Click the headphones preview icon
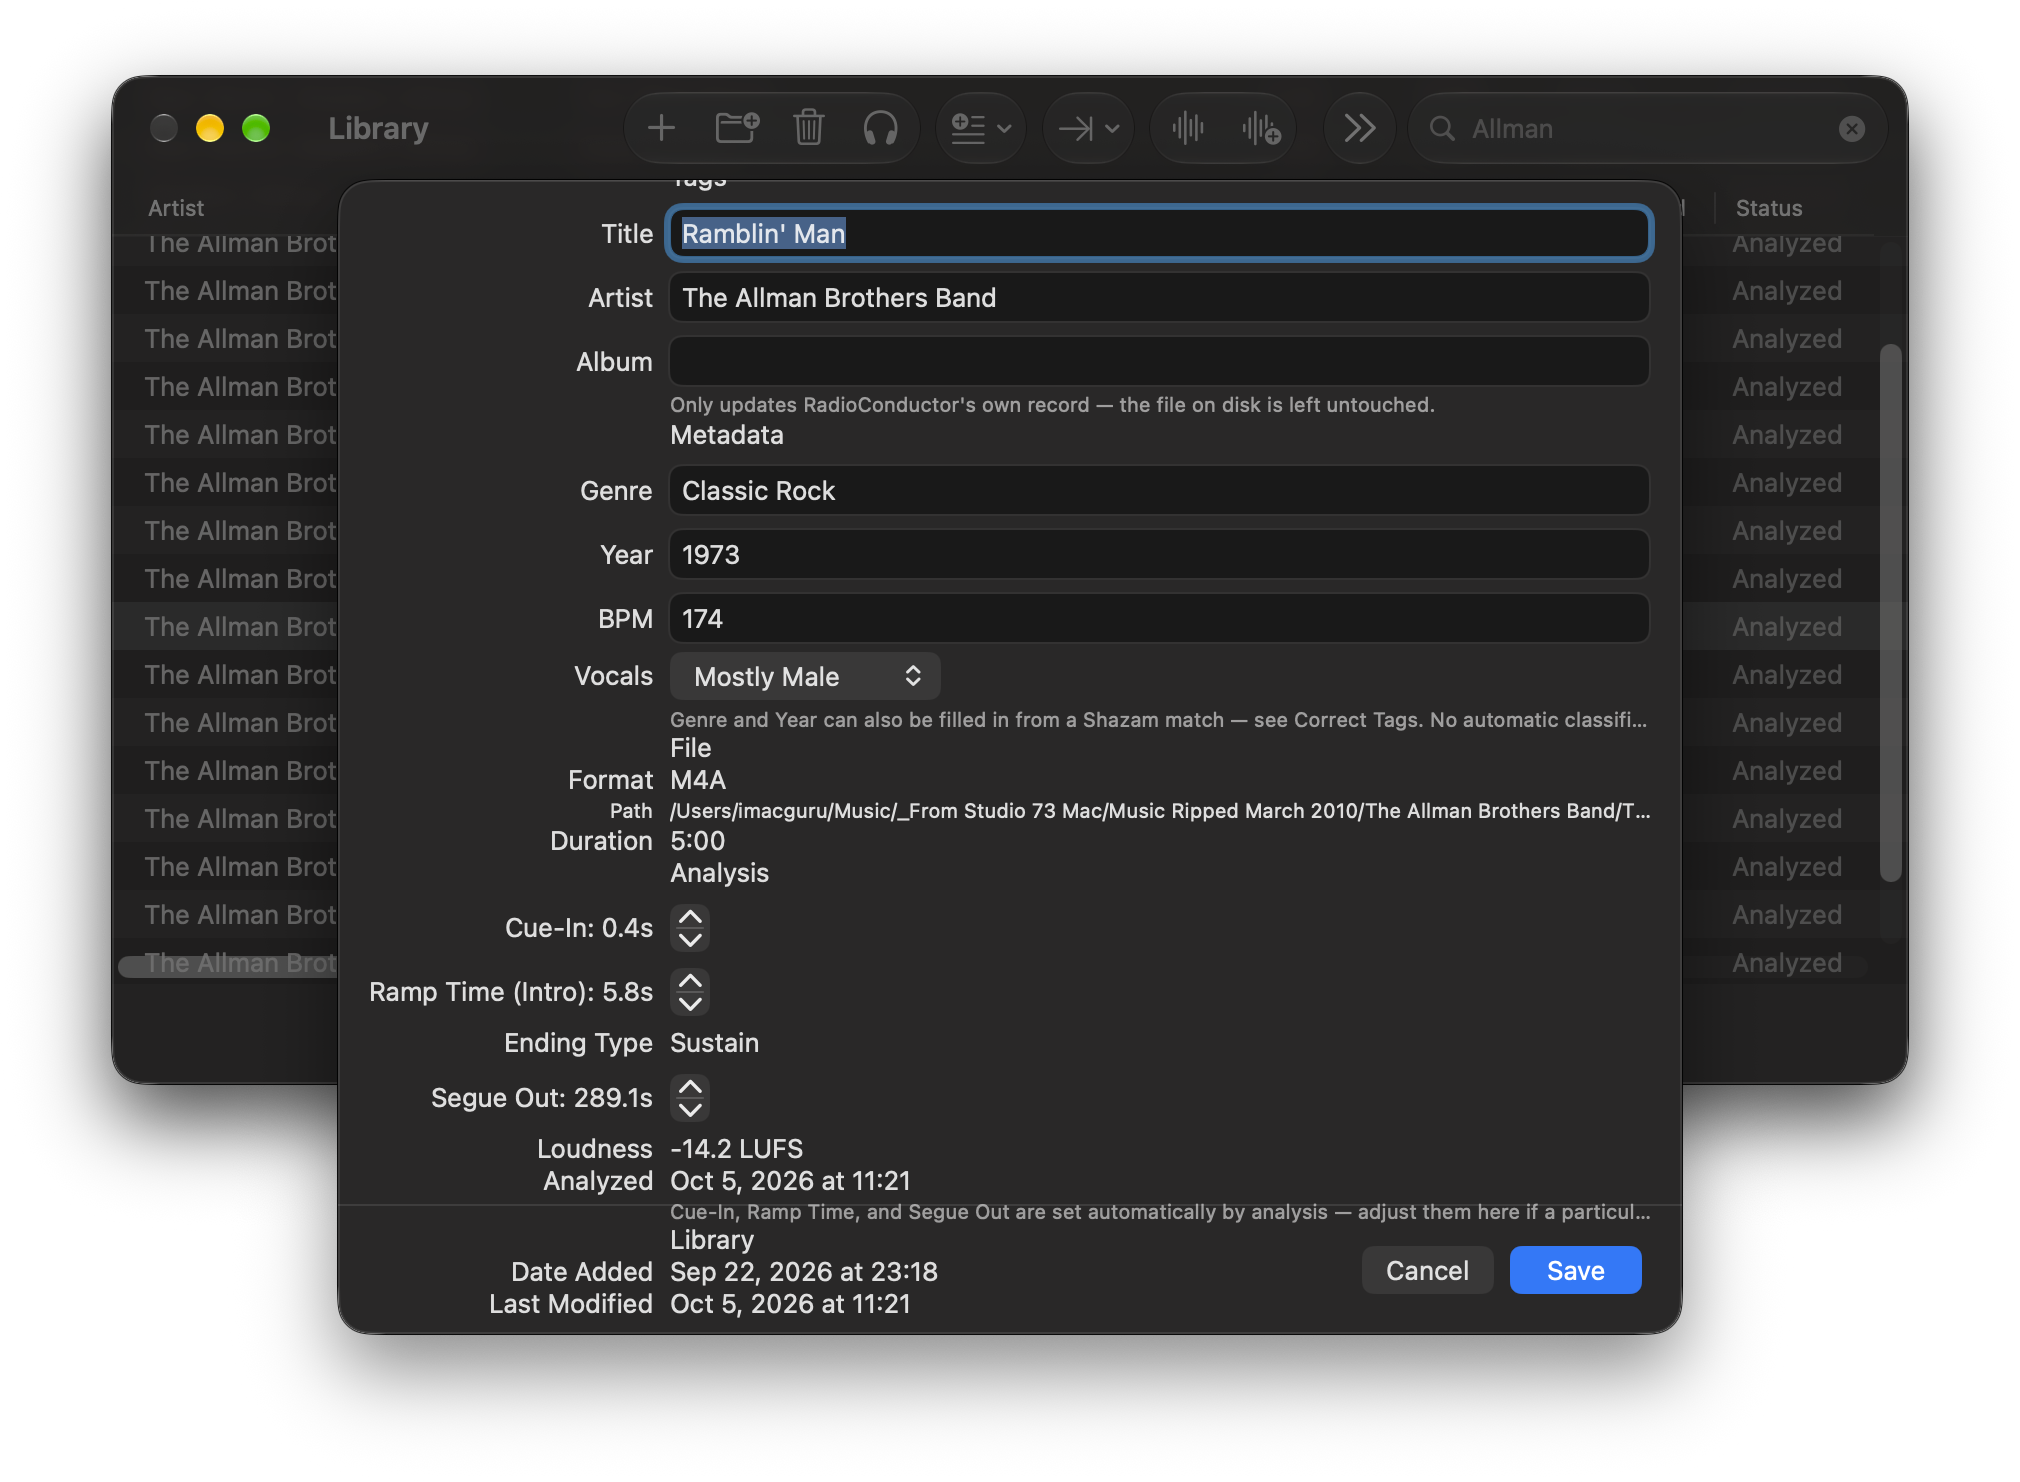The height and width of the screenshot is (1482, 2020). pyautogui.click(x=880, y=128)
